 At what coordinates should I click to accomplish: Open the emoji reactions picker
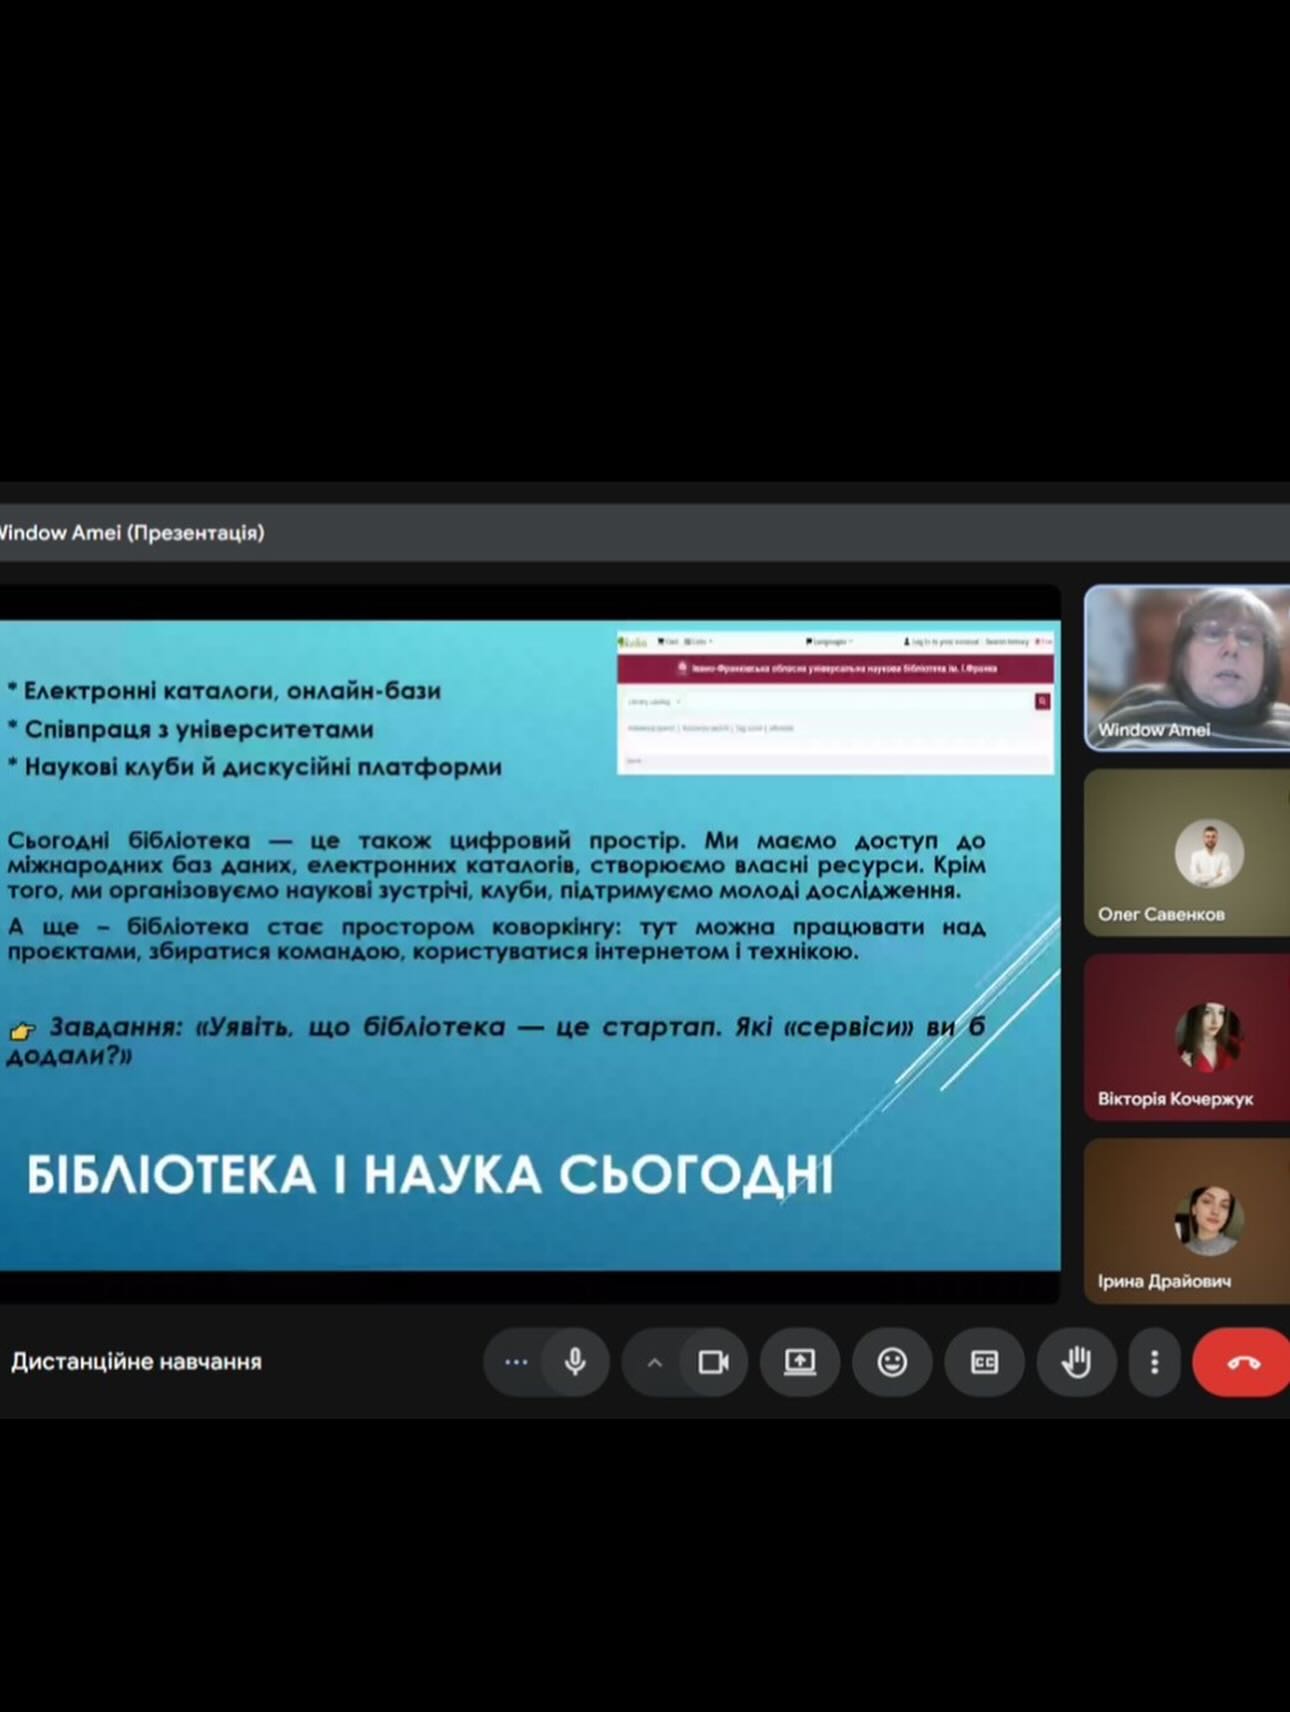[x=892, y=1362]
